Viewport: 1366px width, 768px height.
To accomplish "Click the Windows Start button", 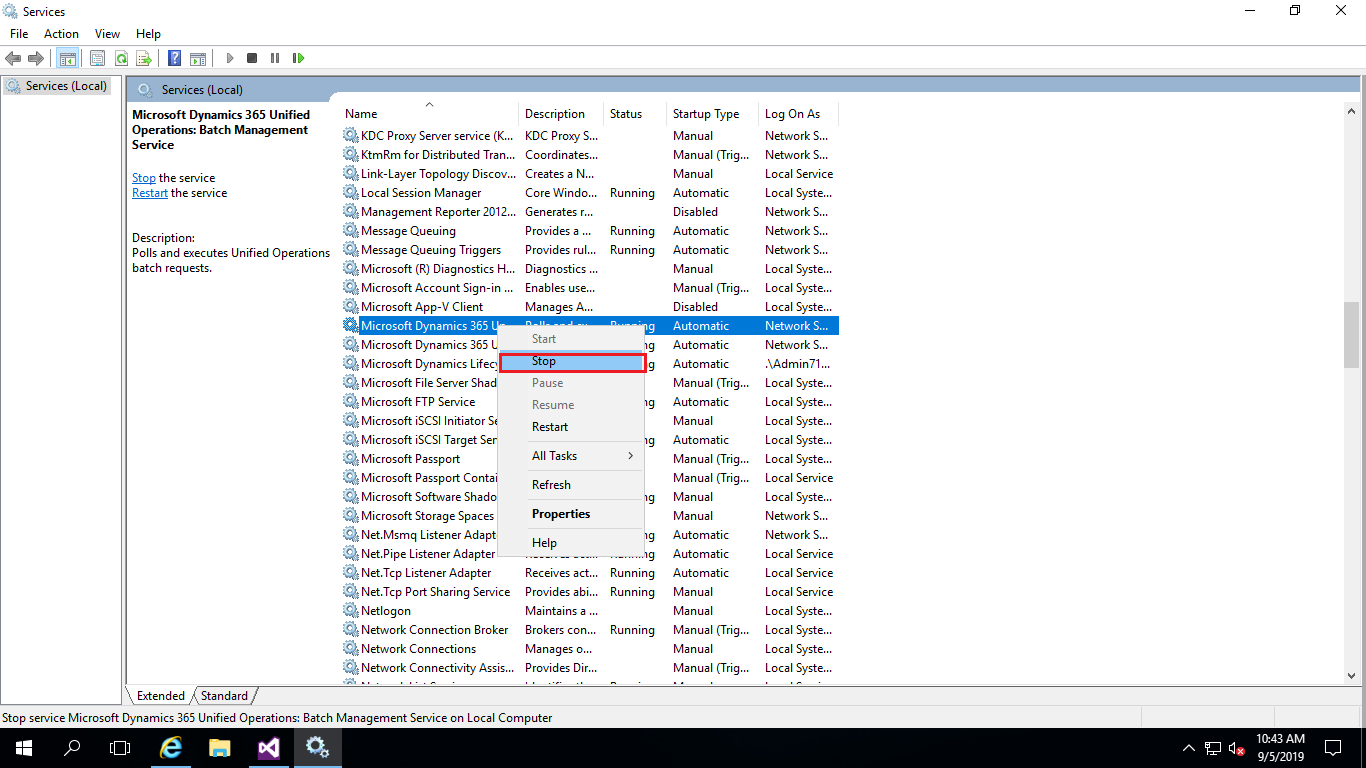I will 24,747.
